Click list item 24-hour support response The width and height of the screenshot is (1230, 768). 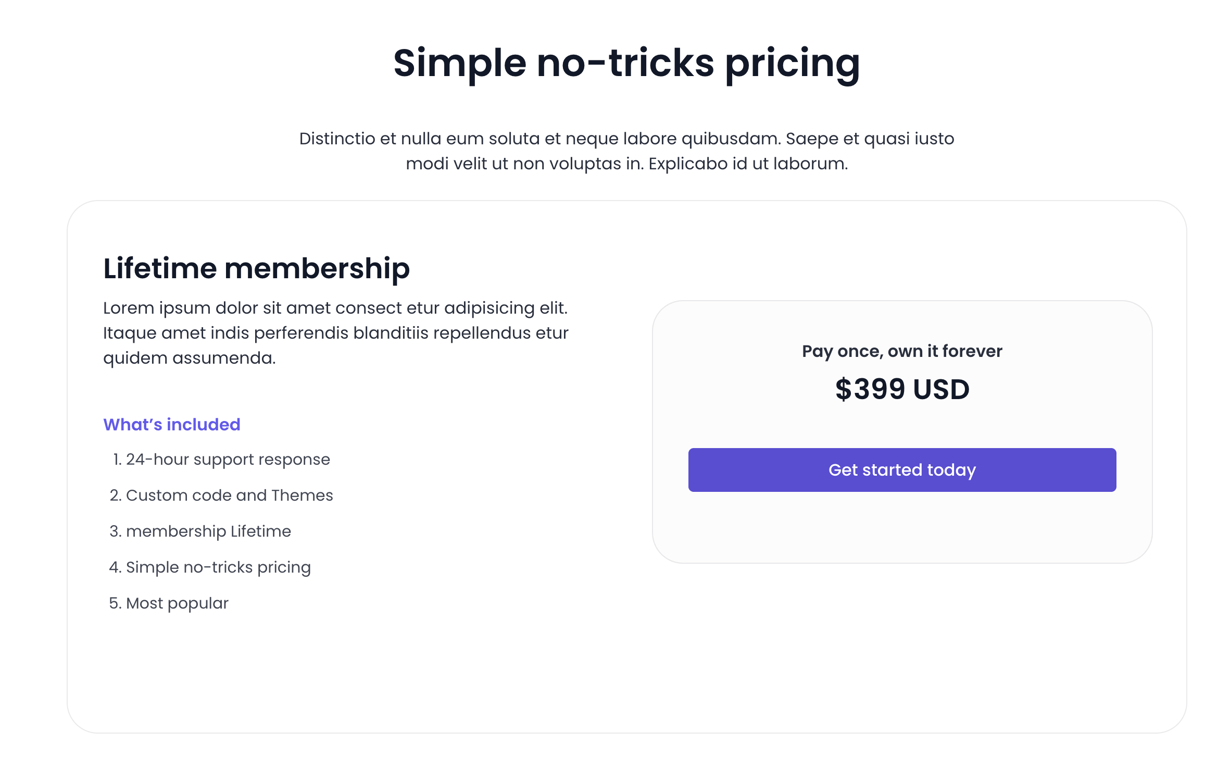[227, 459]
